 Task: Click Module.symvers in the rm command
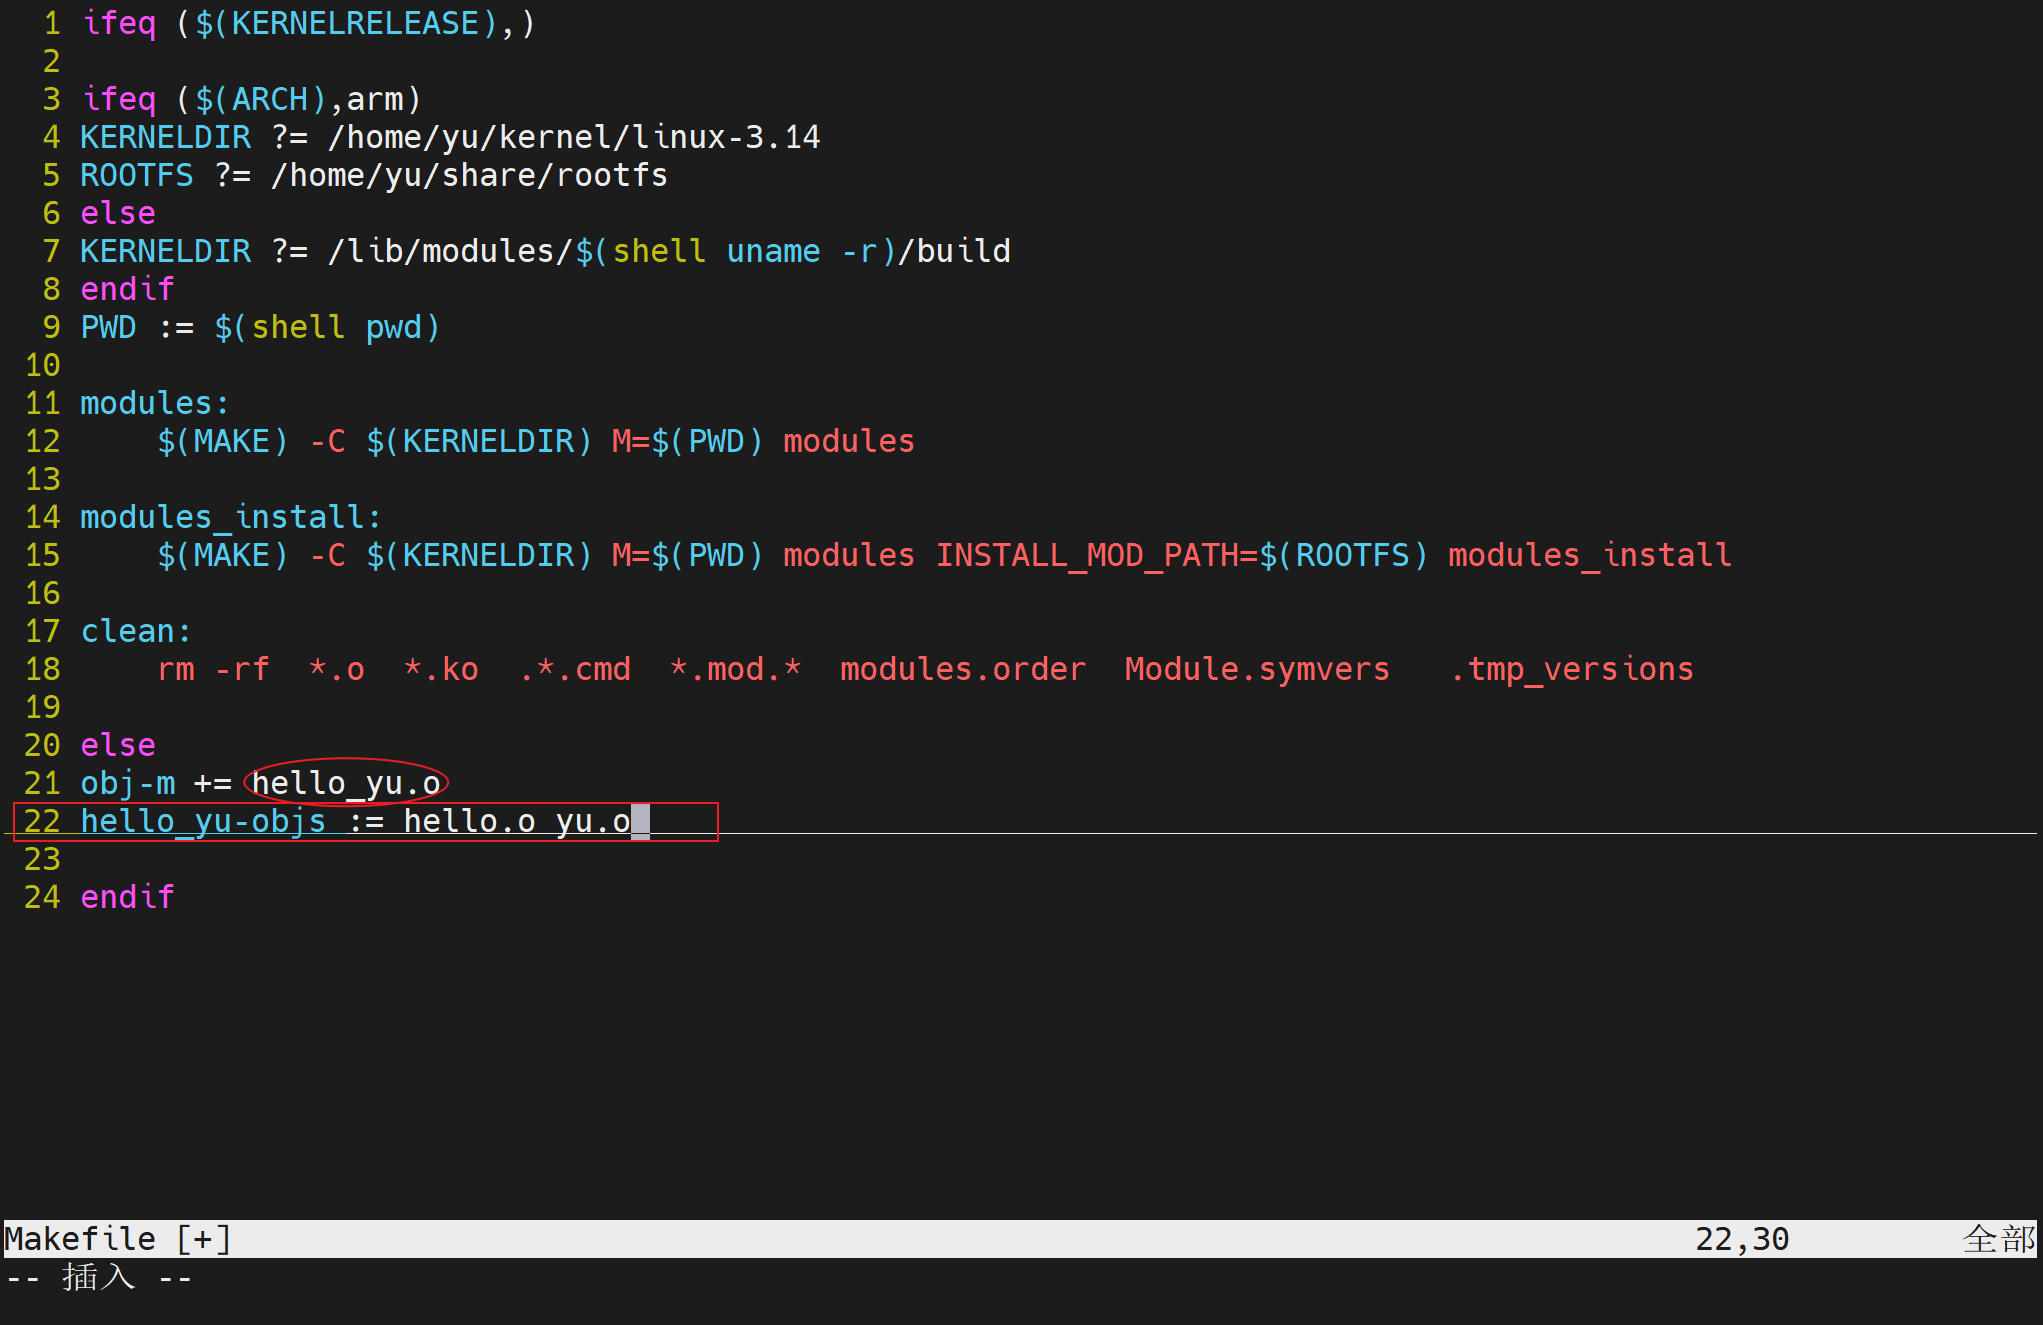1256,669
